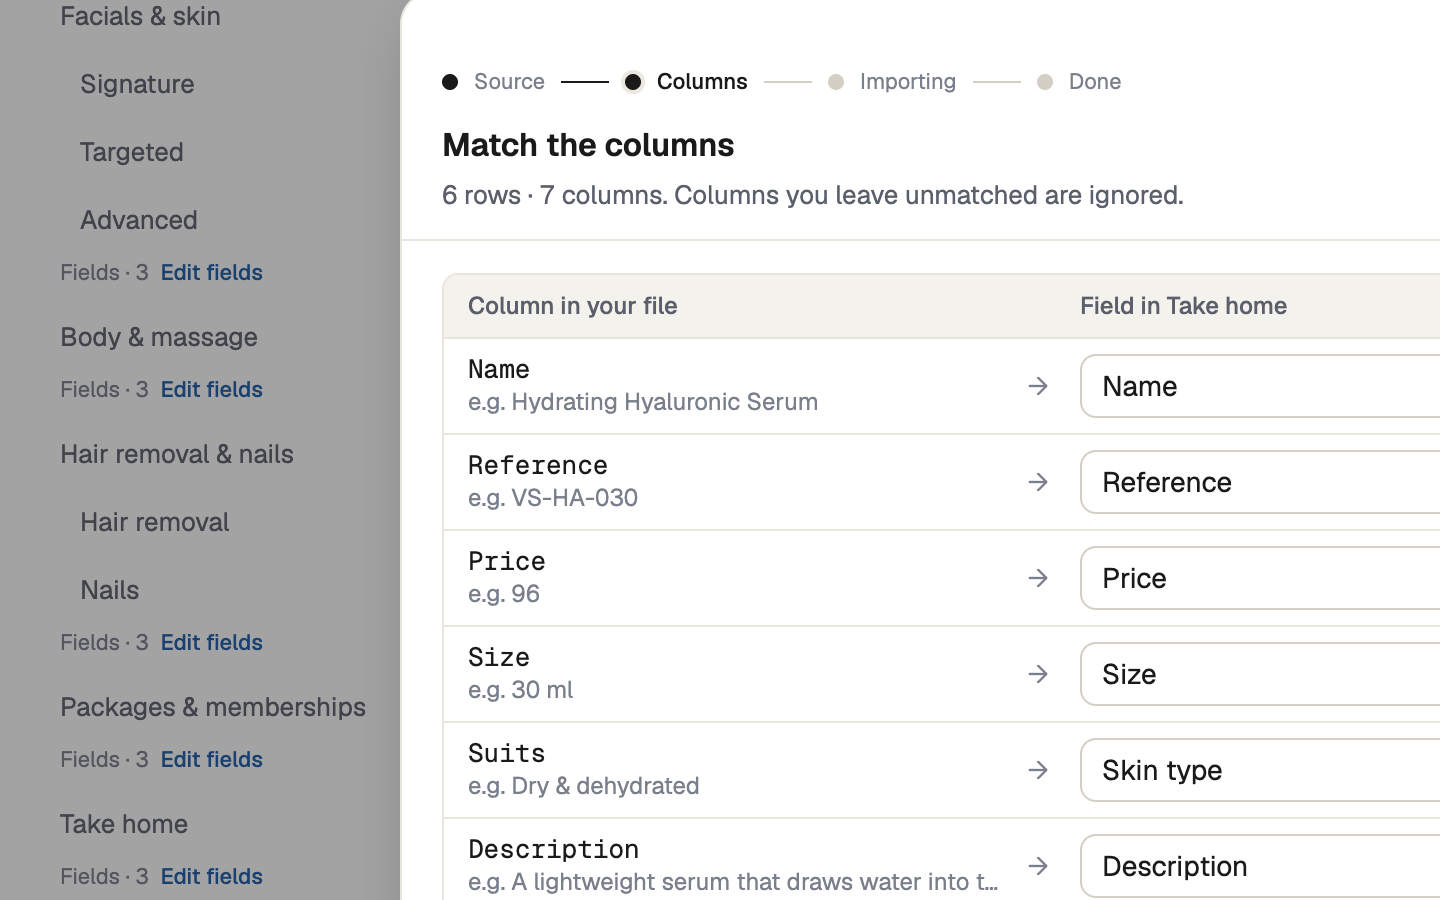1440x900 pixels.
Task: Click the arrow icon in the Reference row
Action: point(1038,482)
